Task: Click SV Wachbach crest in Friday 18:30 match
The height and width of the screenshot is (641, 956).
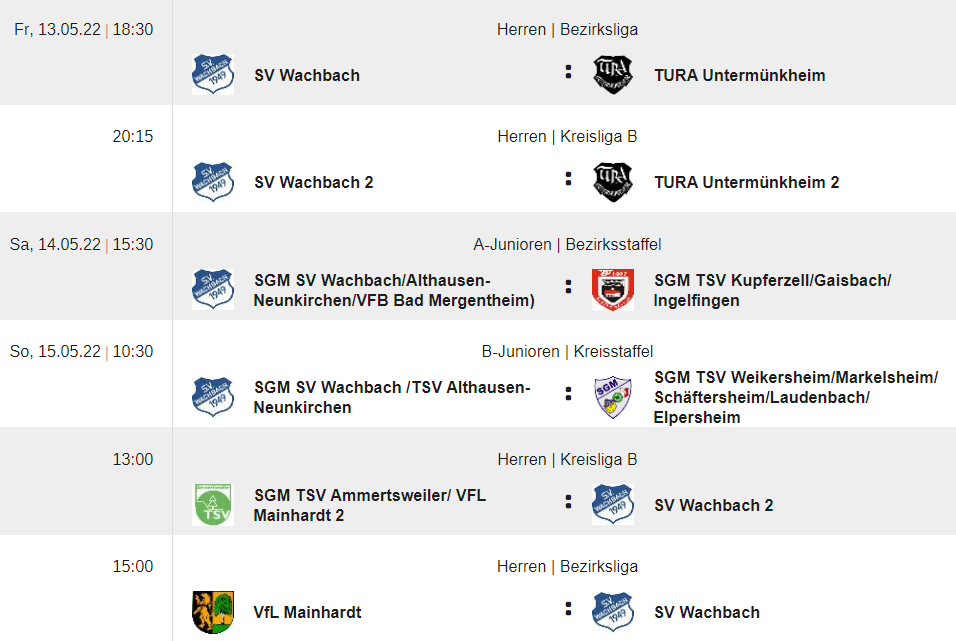Action: point(213,75)
